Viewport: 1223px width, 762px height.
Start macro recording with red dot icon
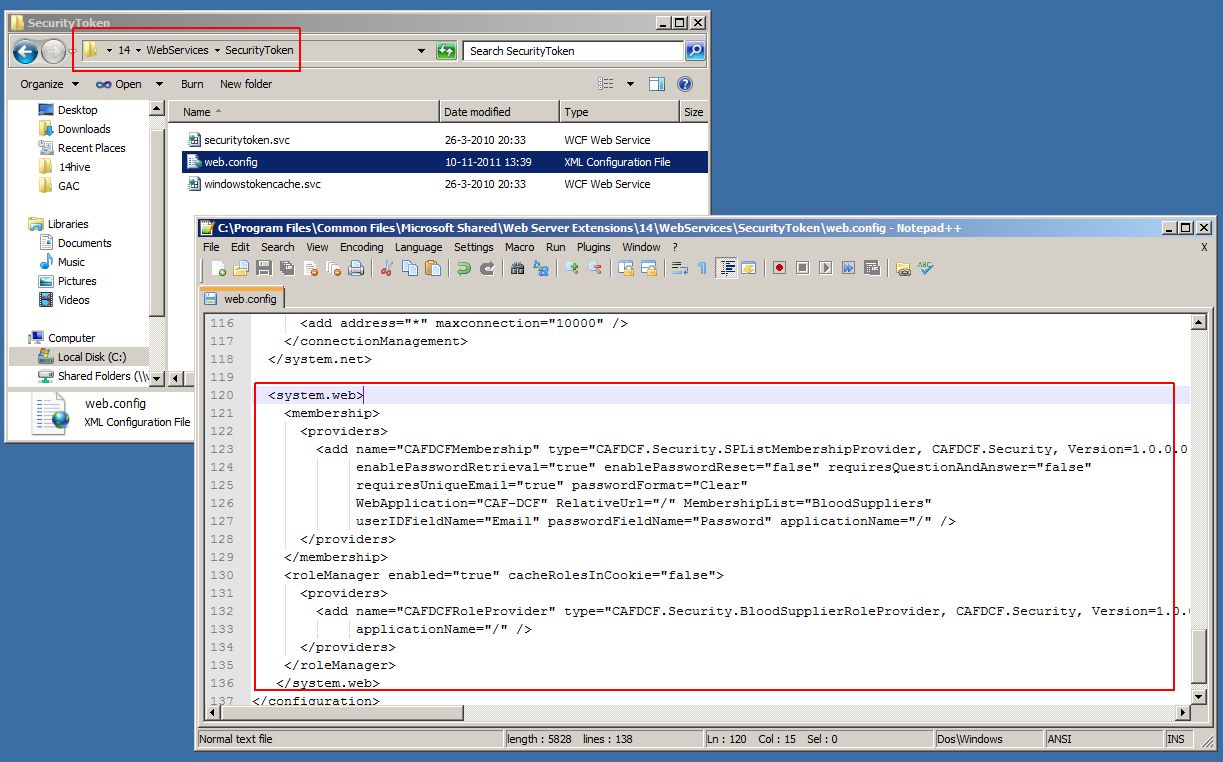point(779,268)
